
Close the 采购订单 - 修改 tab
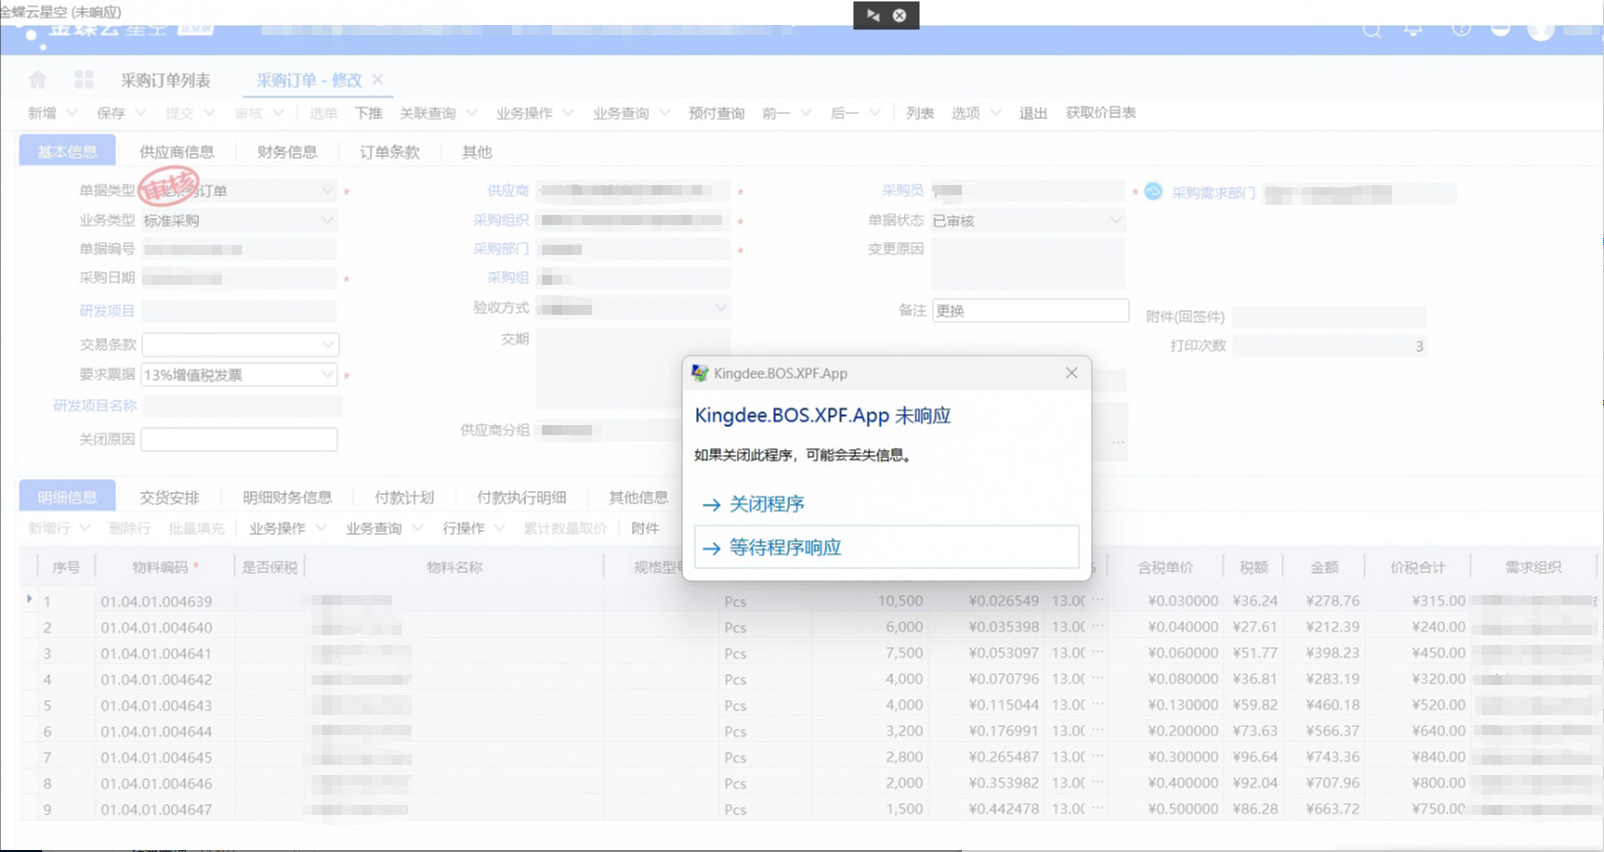(377, 79)
